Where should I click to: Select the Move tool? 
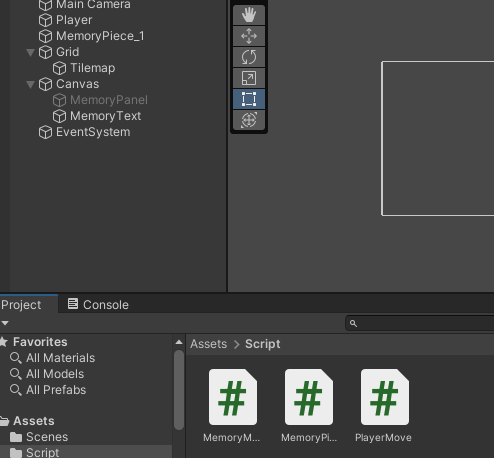click(x=249, y=36)
